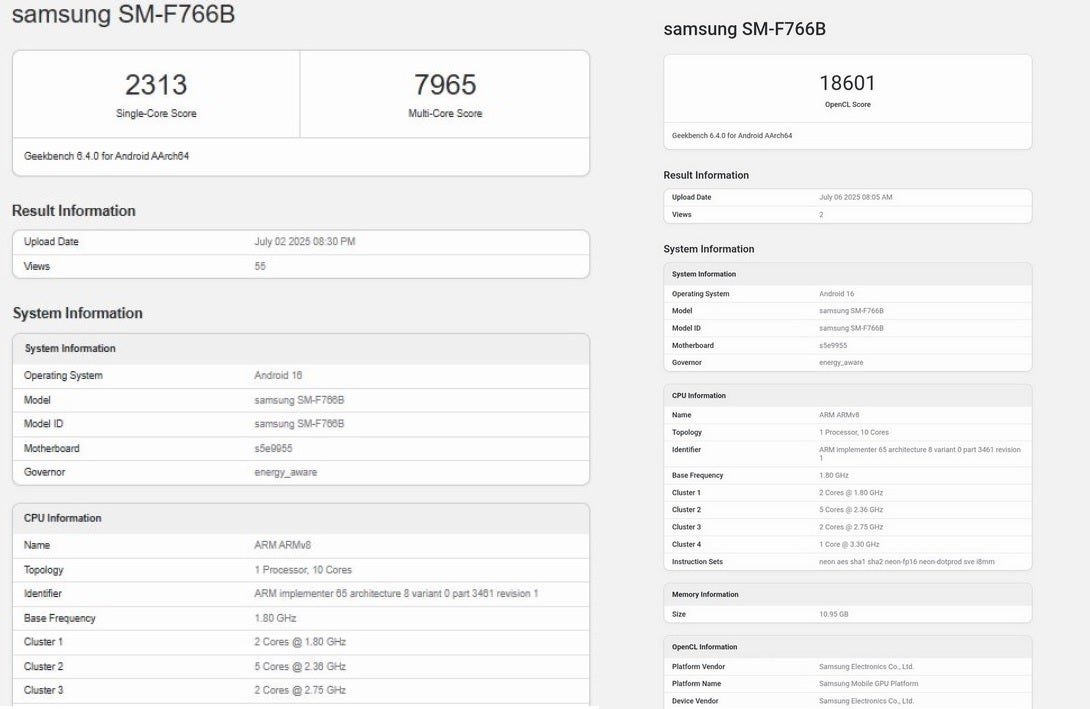Click 'Cluster 1' label in the single-core result
The image size is (1090, 709).
point(43,642)
